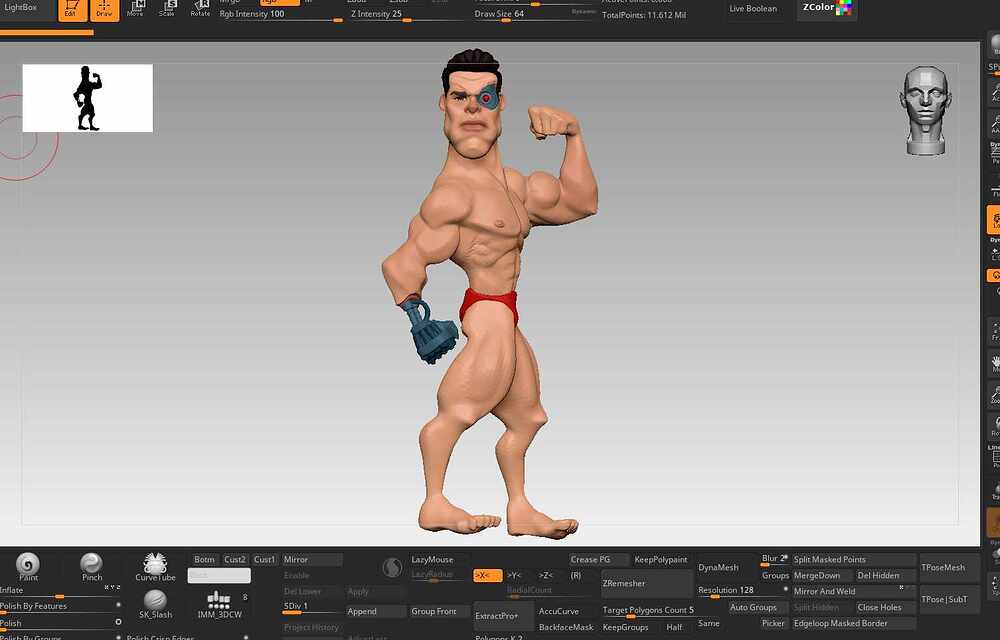Adjust the DynaMesh Resolution slider

coord(743,592)
